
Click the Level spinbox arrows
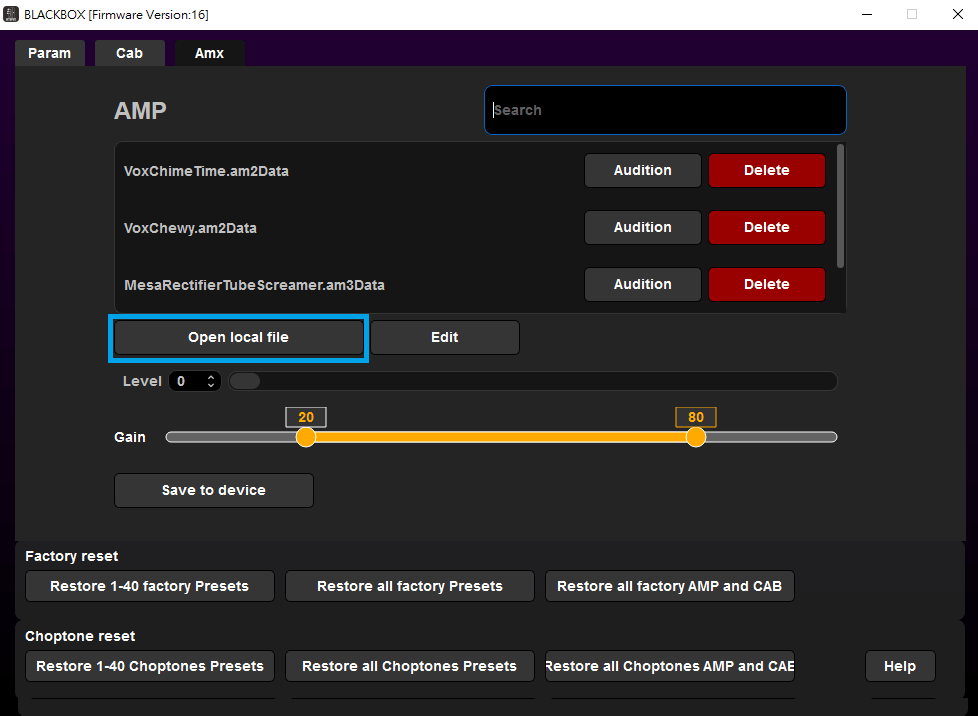pos(211,381)
